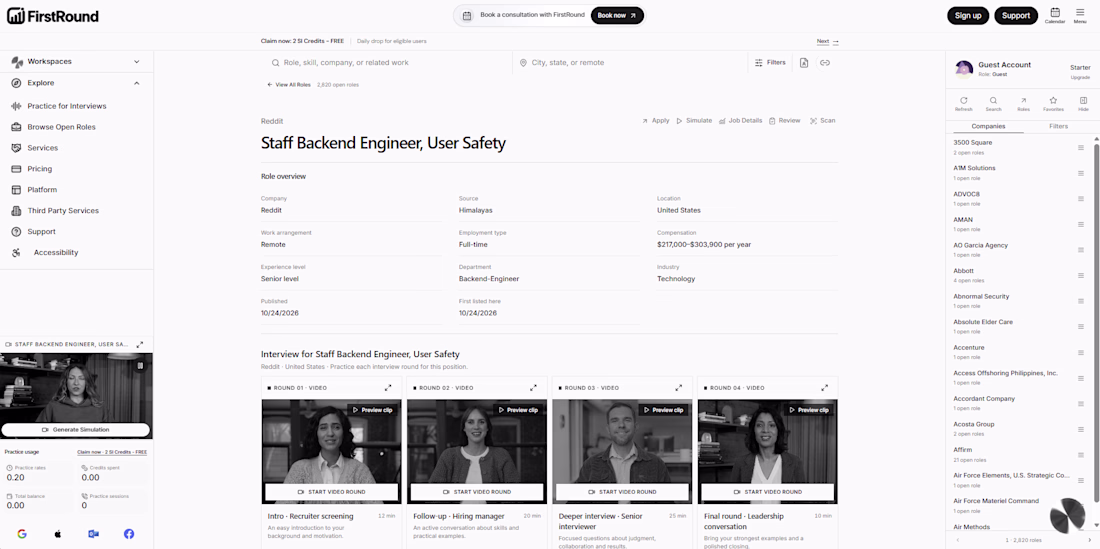Open menu for Accenture company row
The width and height of the screenshot is (1100, 549).
point(1080,352)
